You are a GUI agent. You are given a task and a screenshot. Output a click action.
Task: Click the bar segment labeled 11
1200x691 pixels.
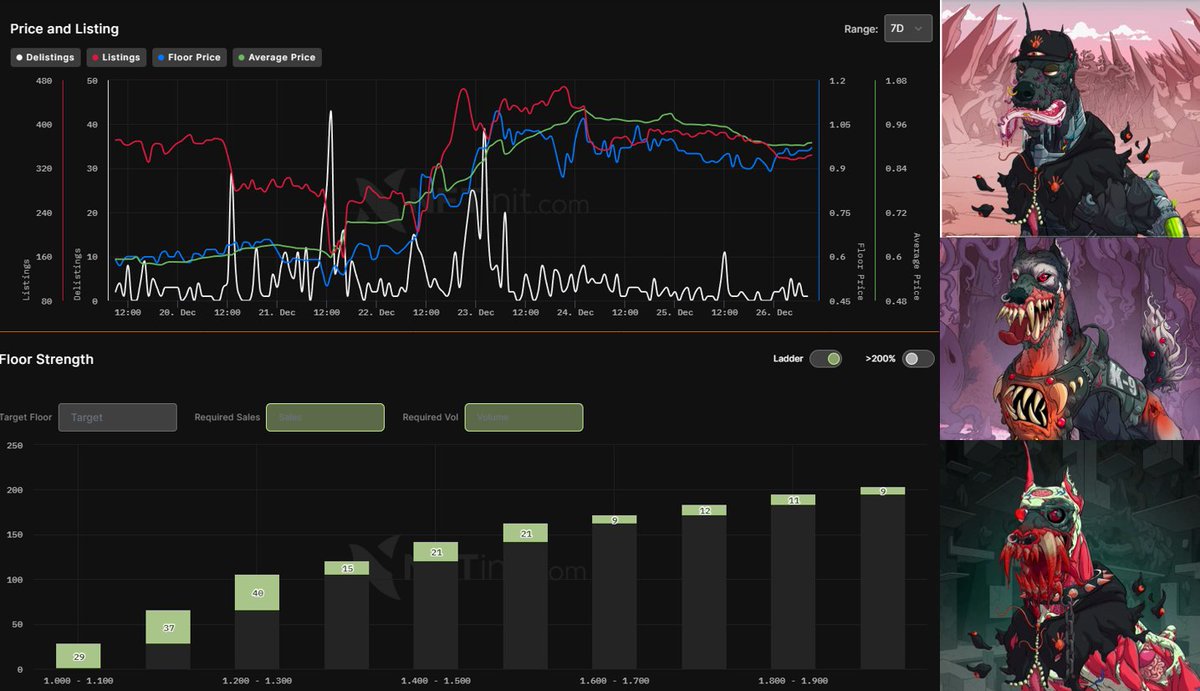pos(794,500)
